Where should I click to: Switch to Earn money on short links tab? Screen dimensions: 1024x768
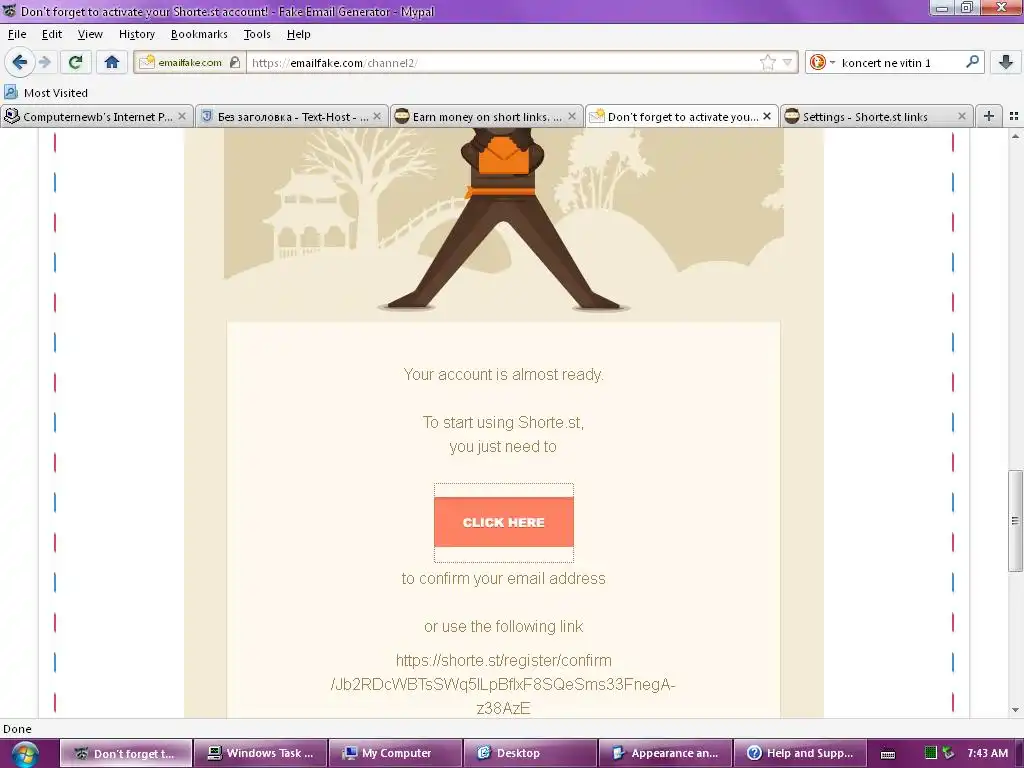coord(487,116)
